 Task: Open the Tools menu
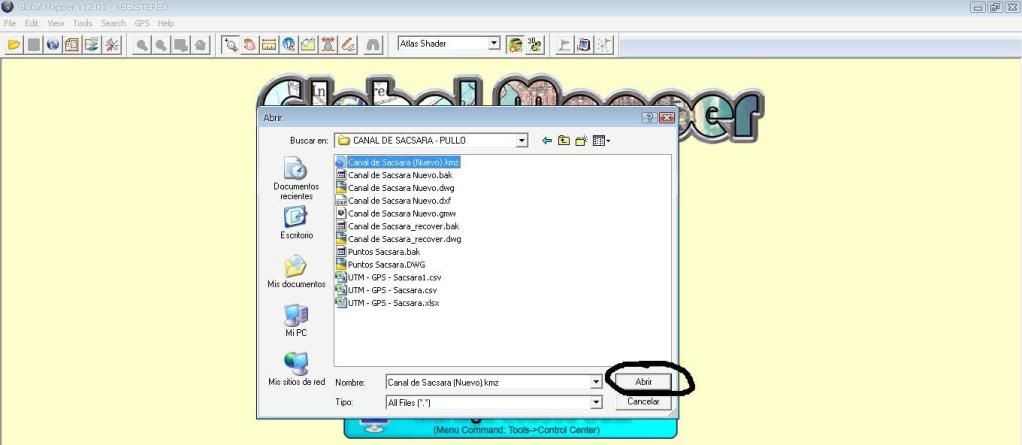82,23
